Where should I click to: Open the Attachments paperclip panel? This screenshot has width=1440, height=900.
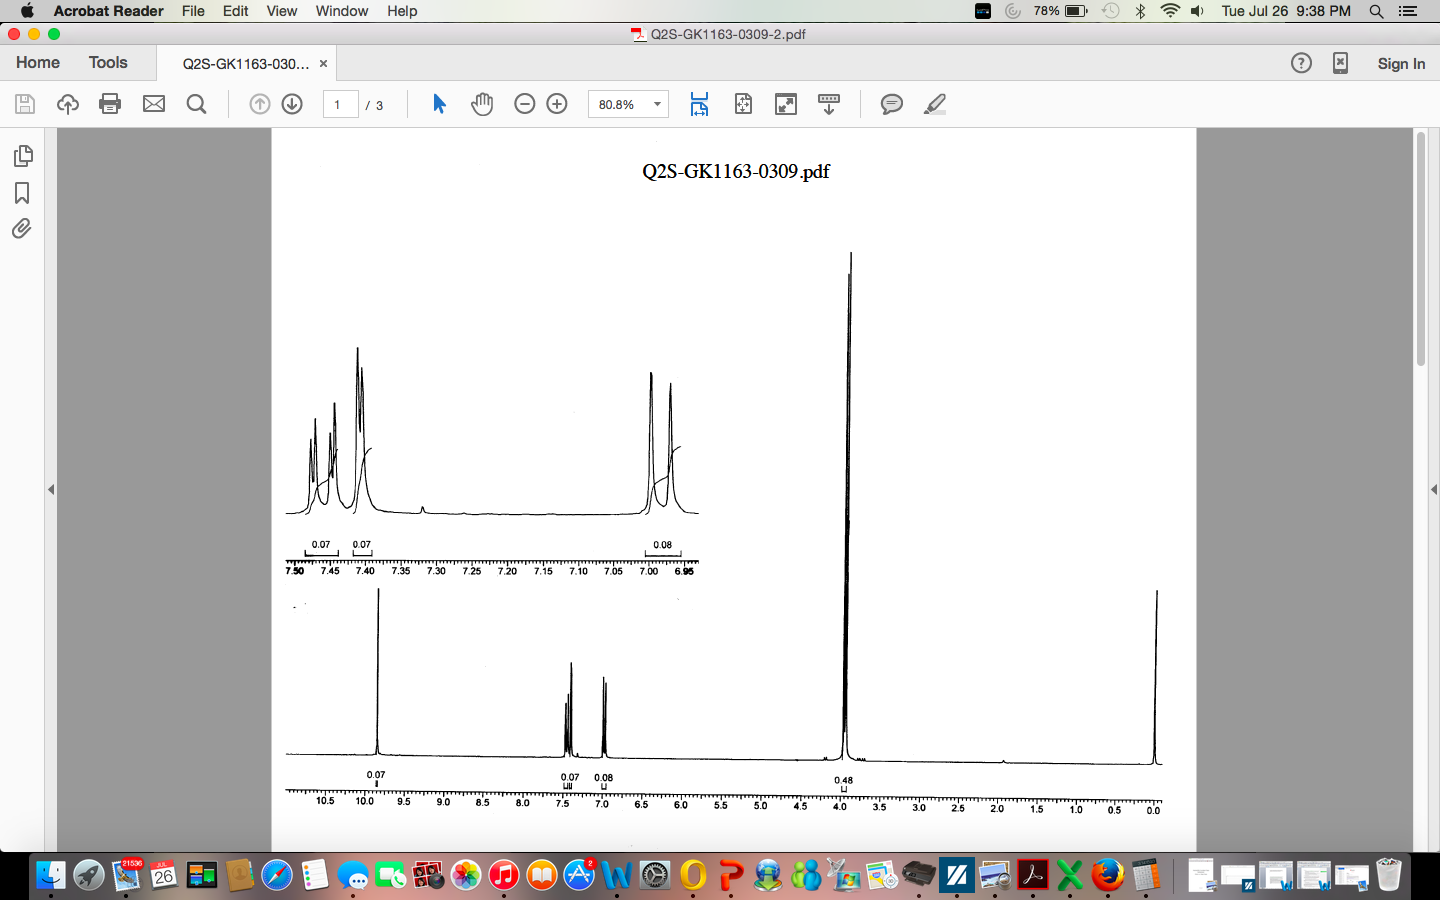coord(22,229)
